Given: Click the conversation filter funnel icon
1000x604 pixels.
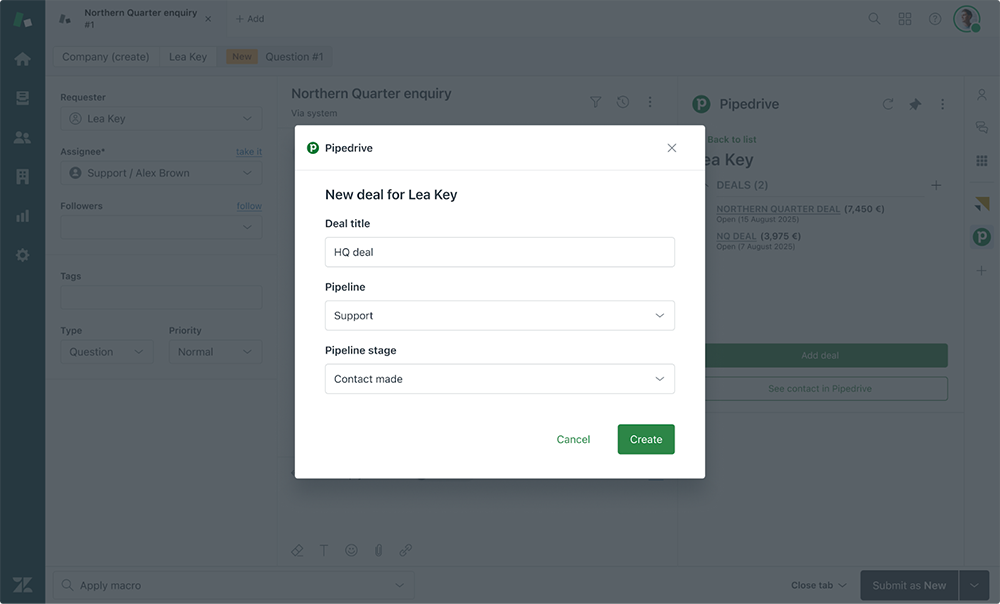Looking at the screenshot, I should pos(595,102).
